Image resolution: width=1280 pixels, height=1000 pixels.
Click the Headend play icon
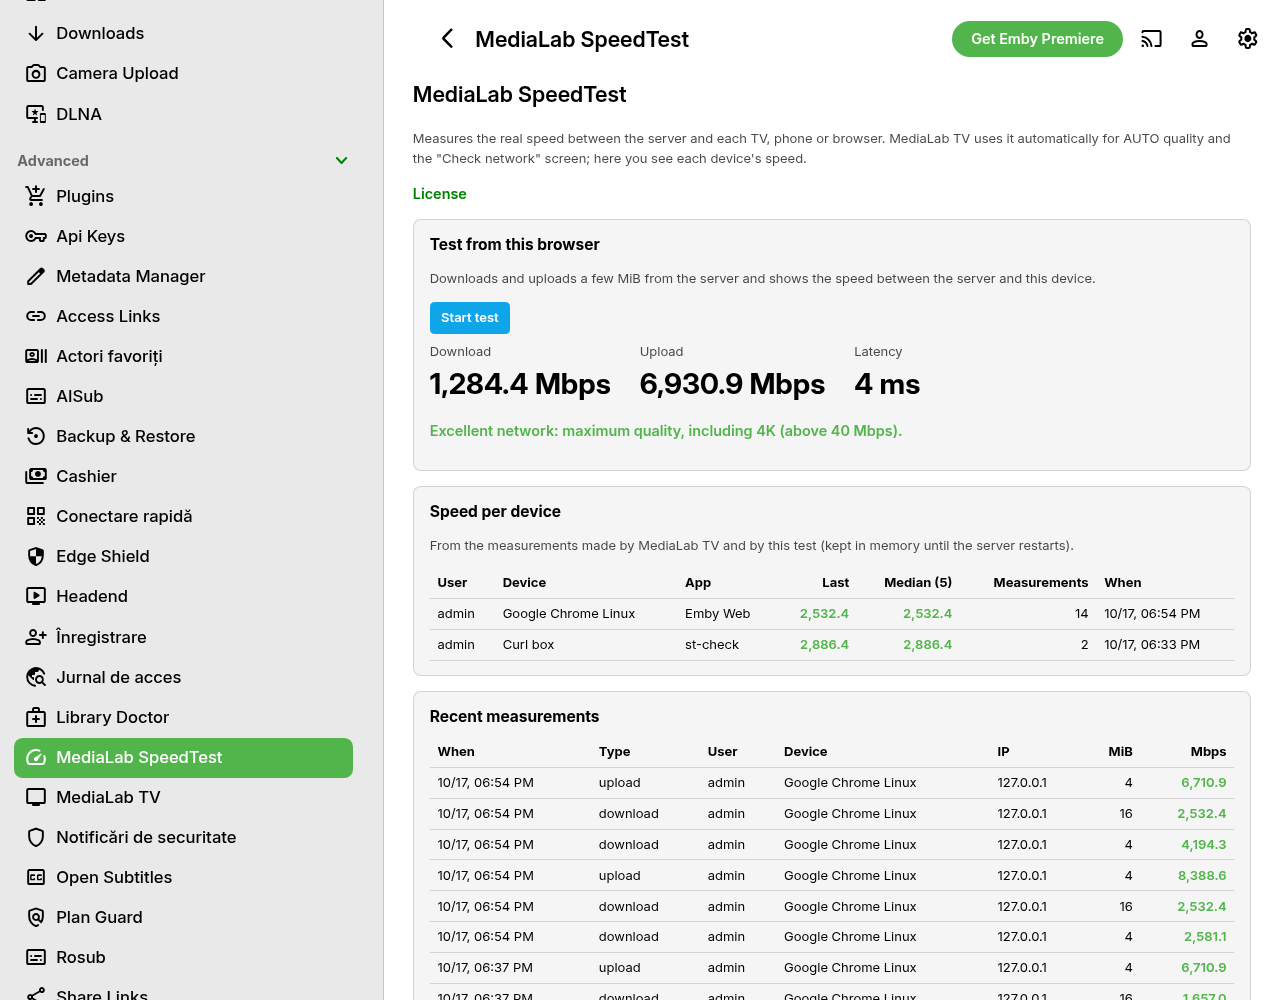tap(36, 596)
